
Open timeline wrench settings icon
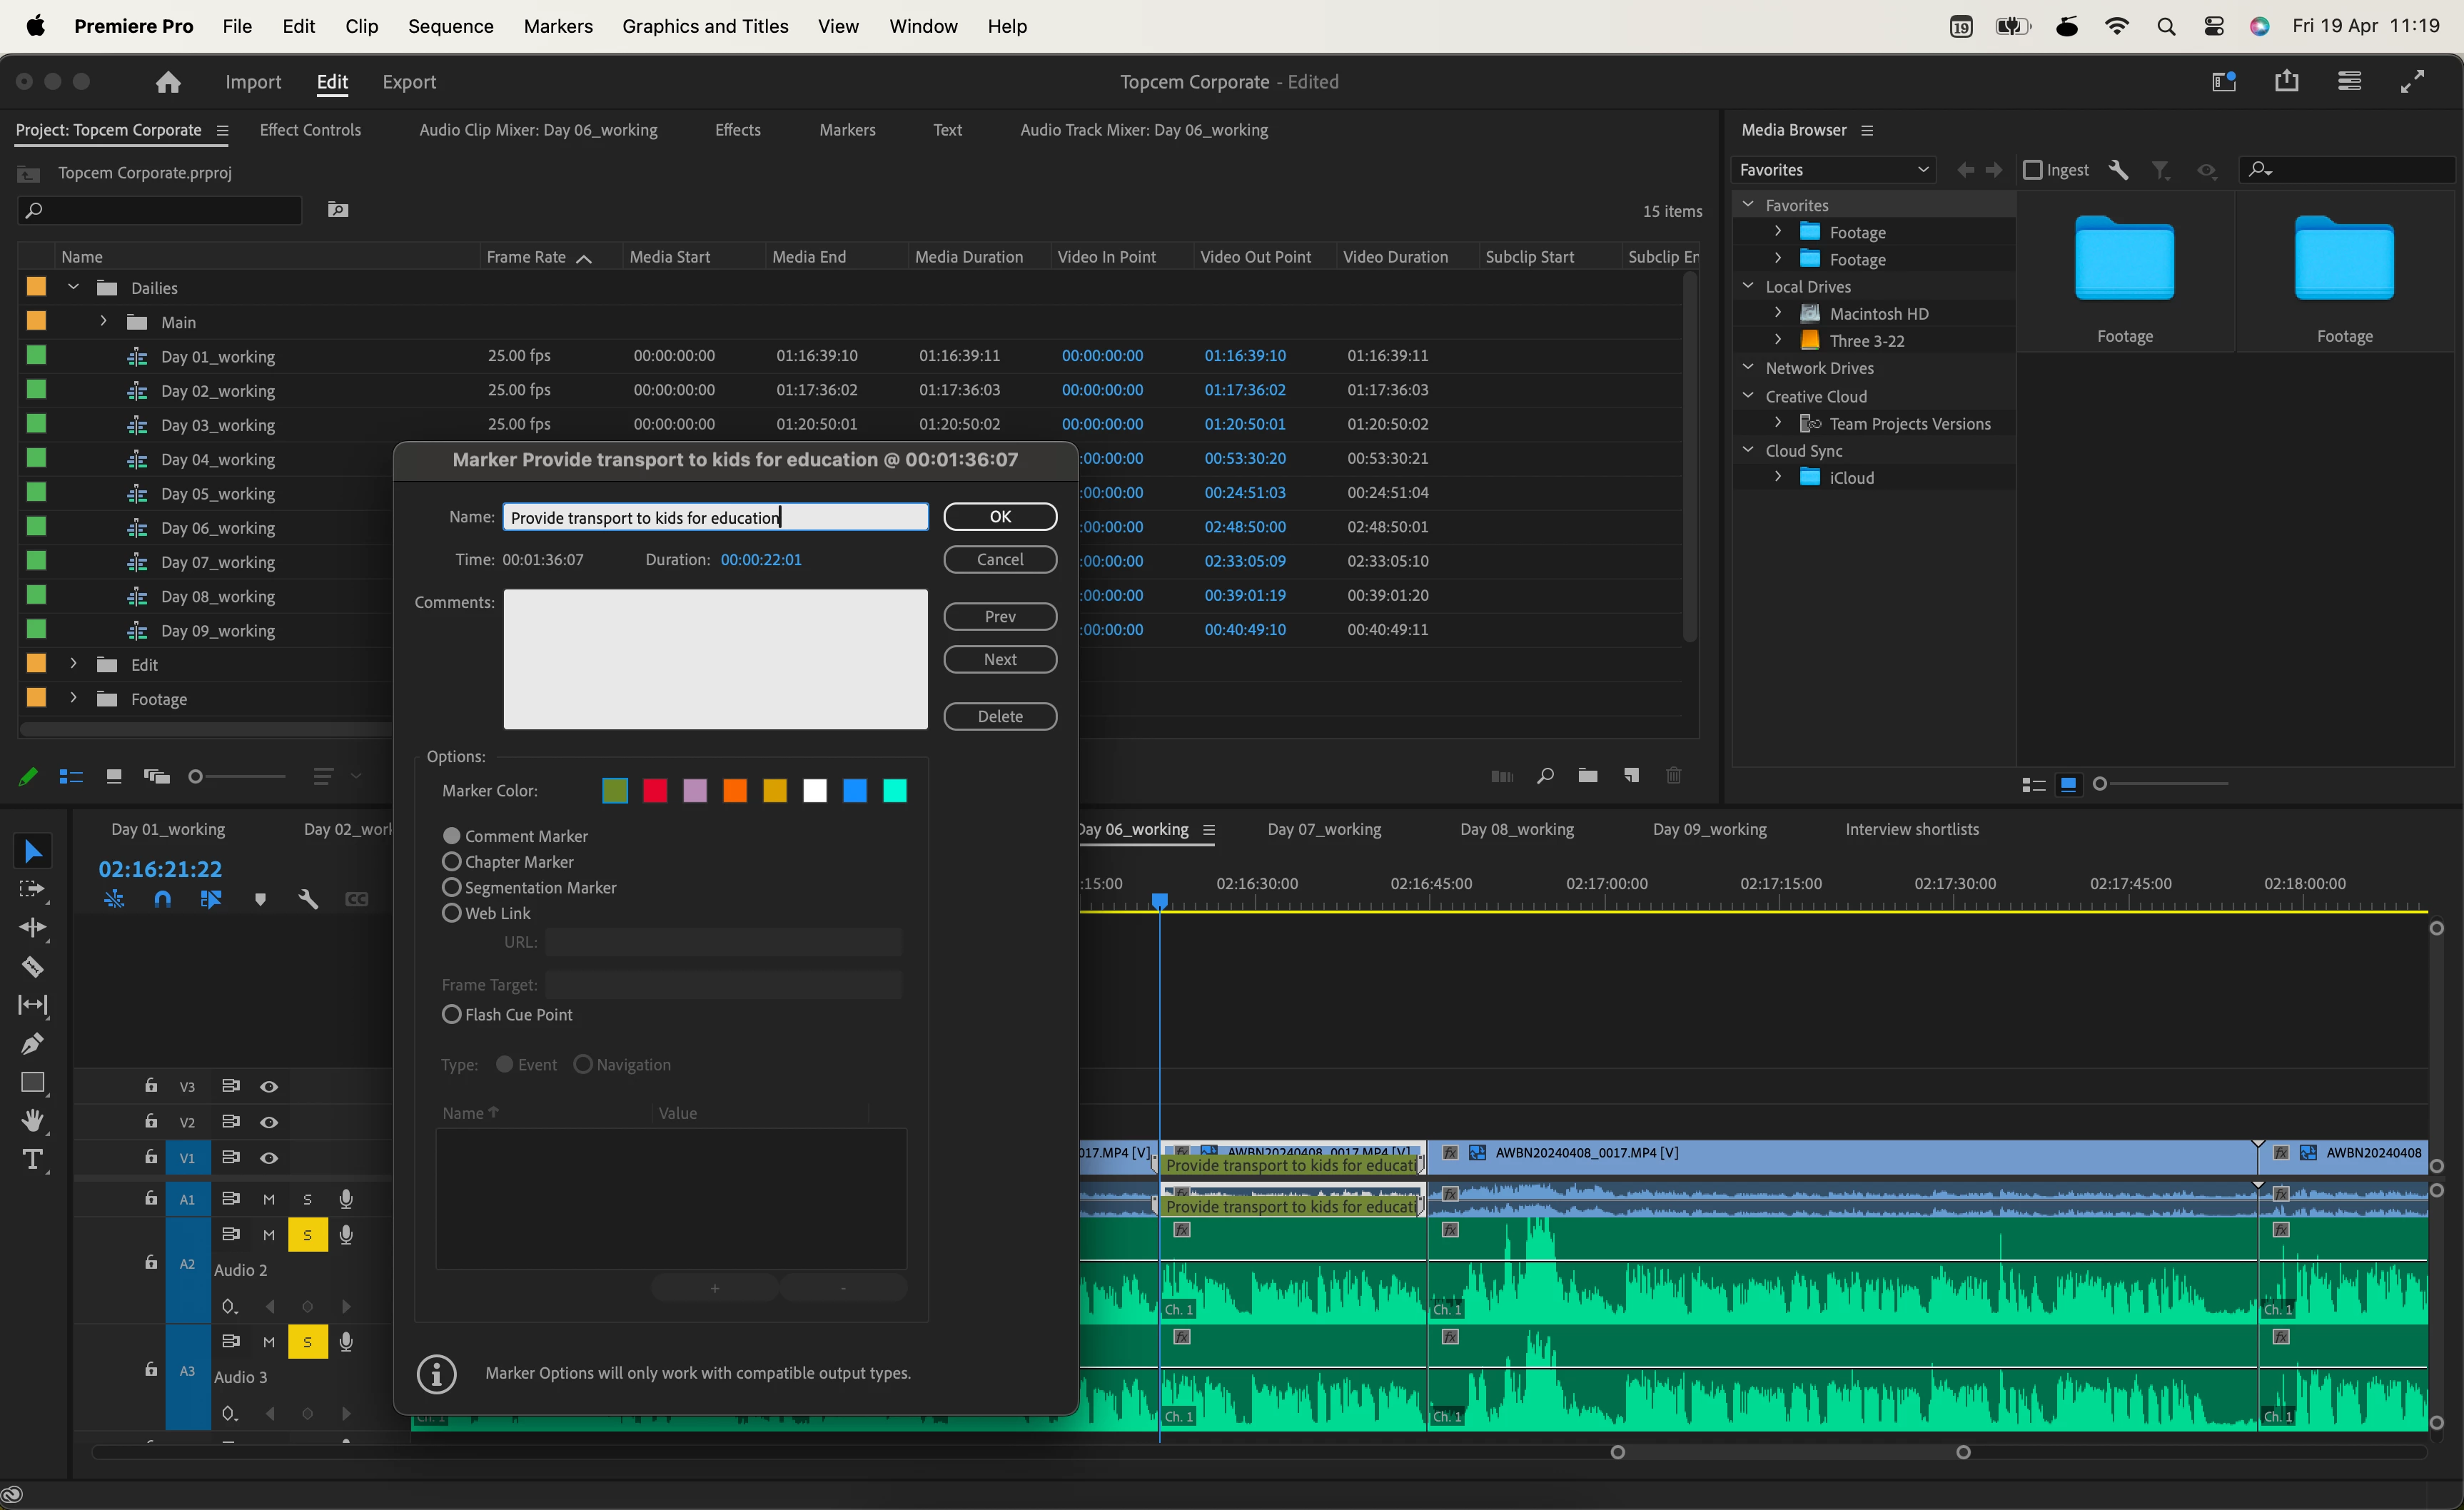(x=308, y=899)
